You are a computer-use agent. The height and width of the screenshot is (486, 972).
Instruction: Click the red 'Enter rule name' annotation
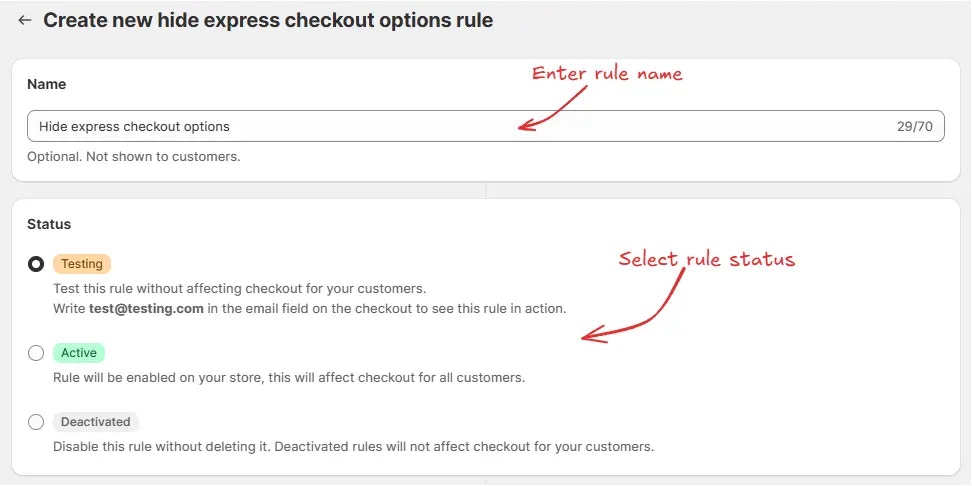[x=607, y=74]
